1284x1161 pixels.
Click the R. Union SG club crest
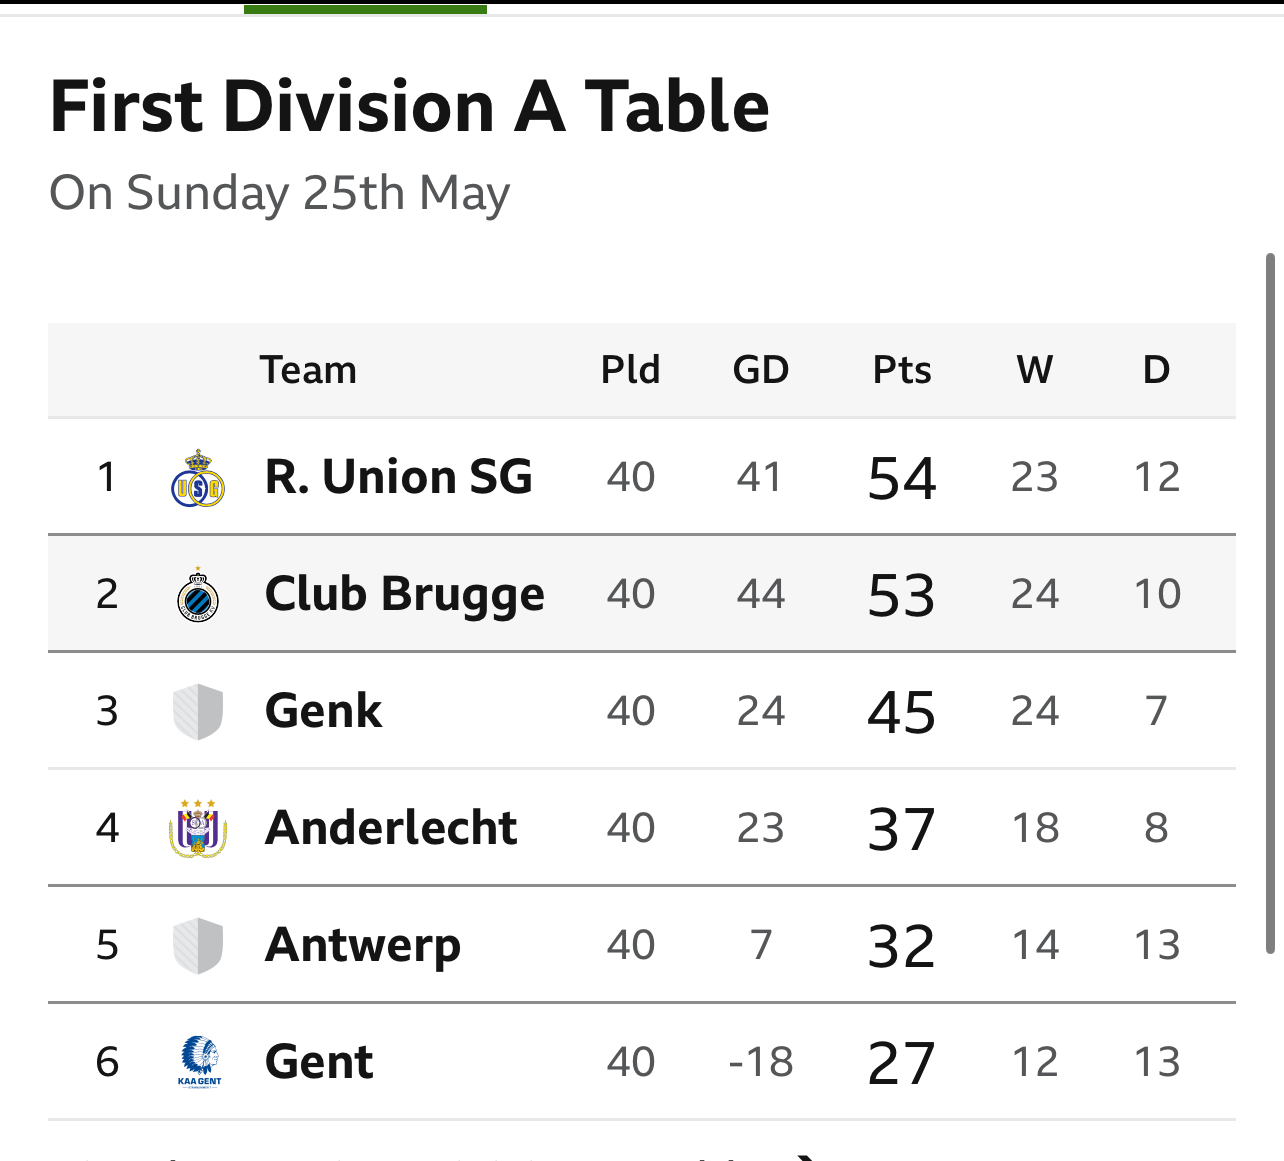(198, 478)
